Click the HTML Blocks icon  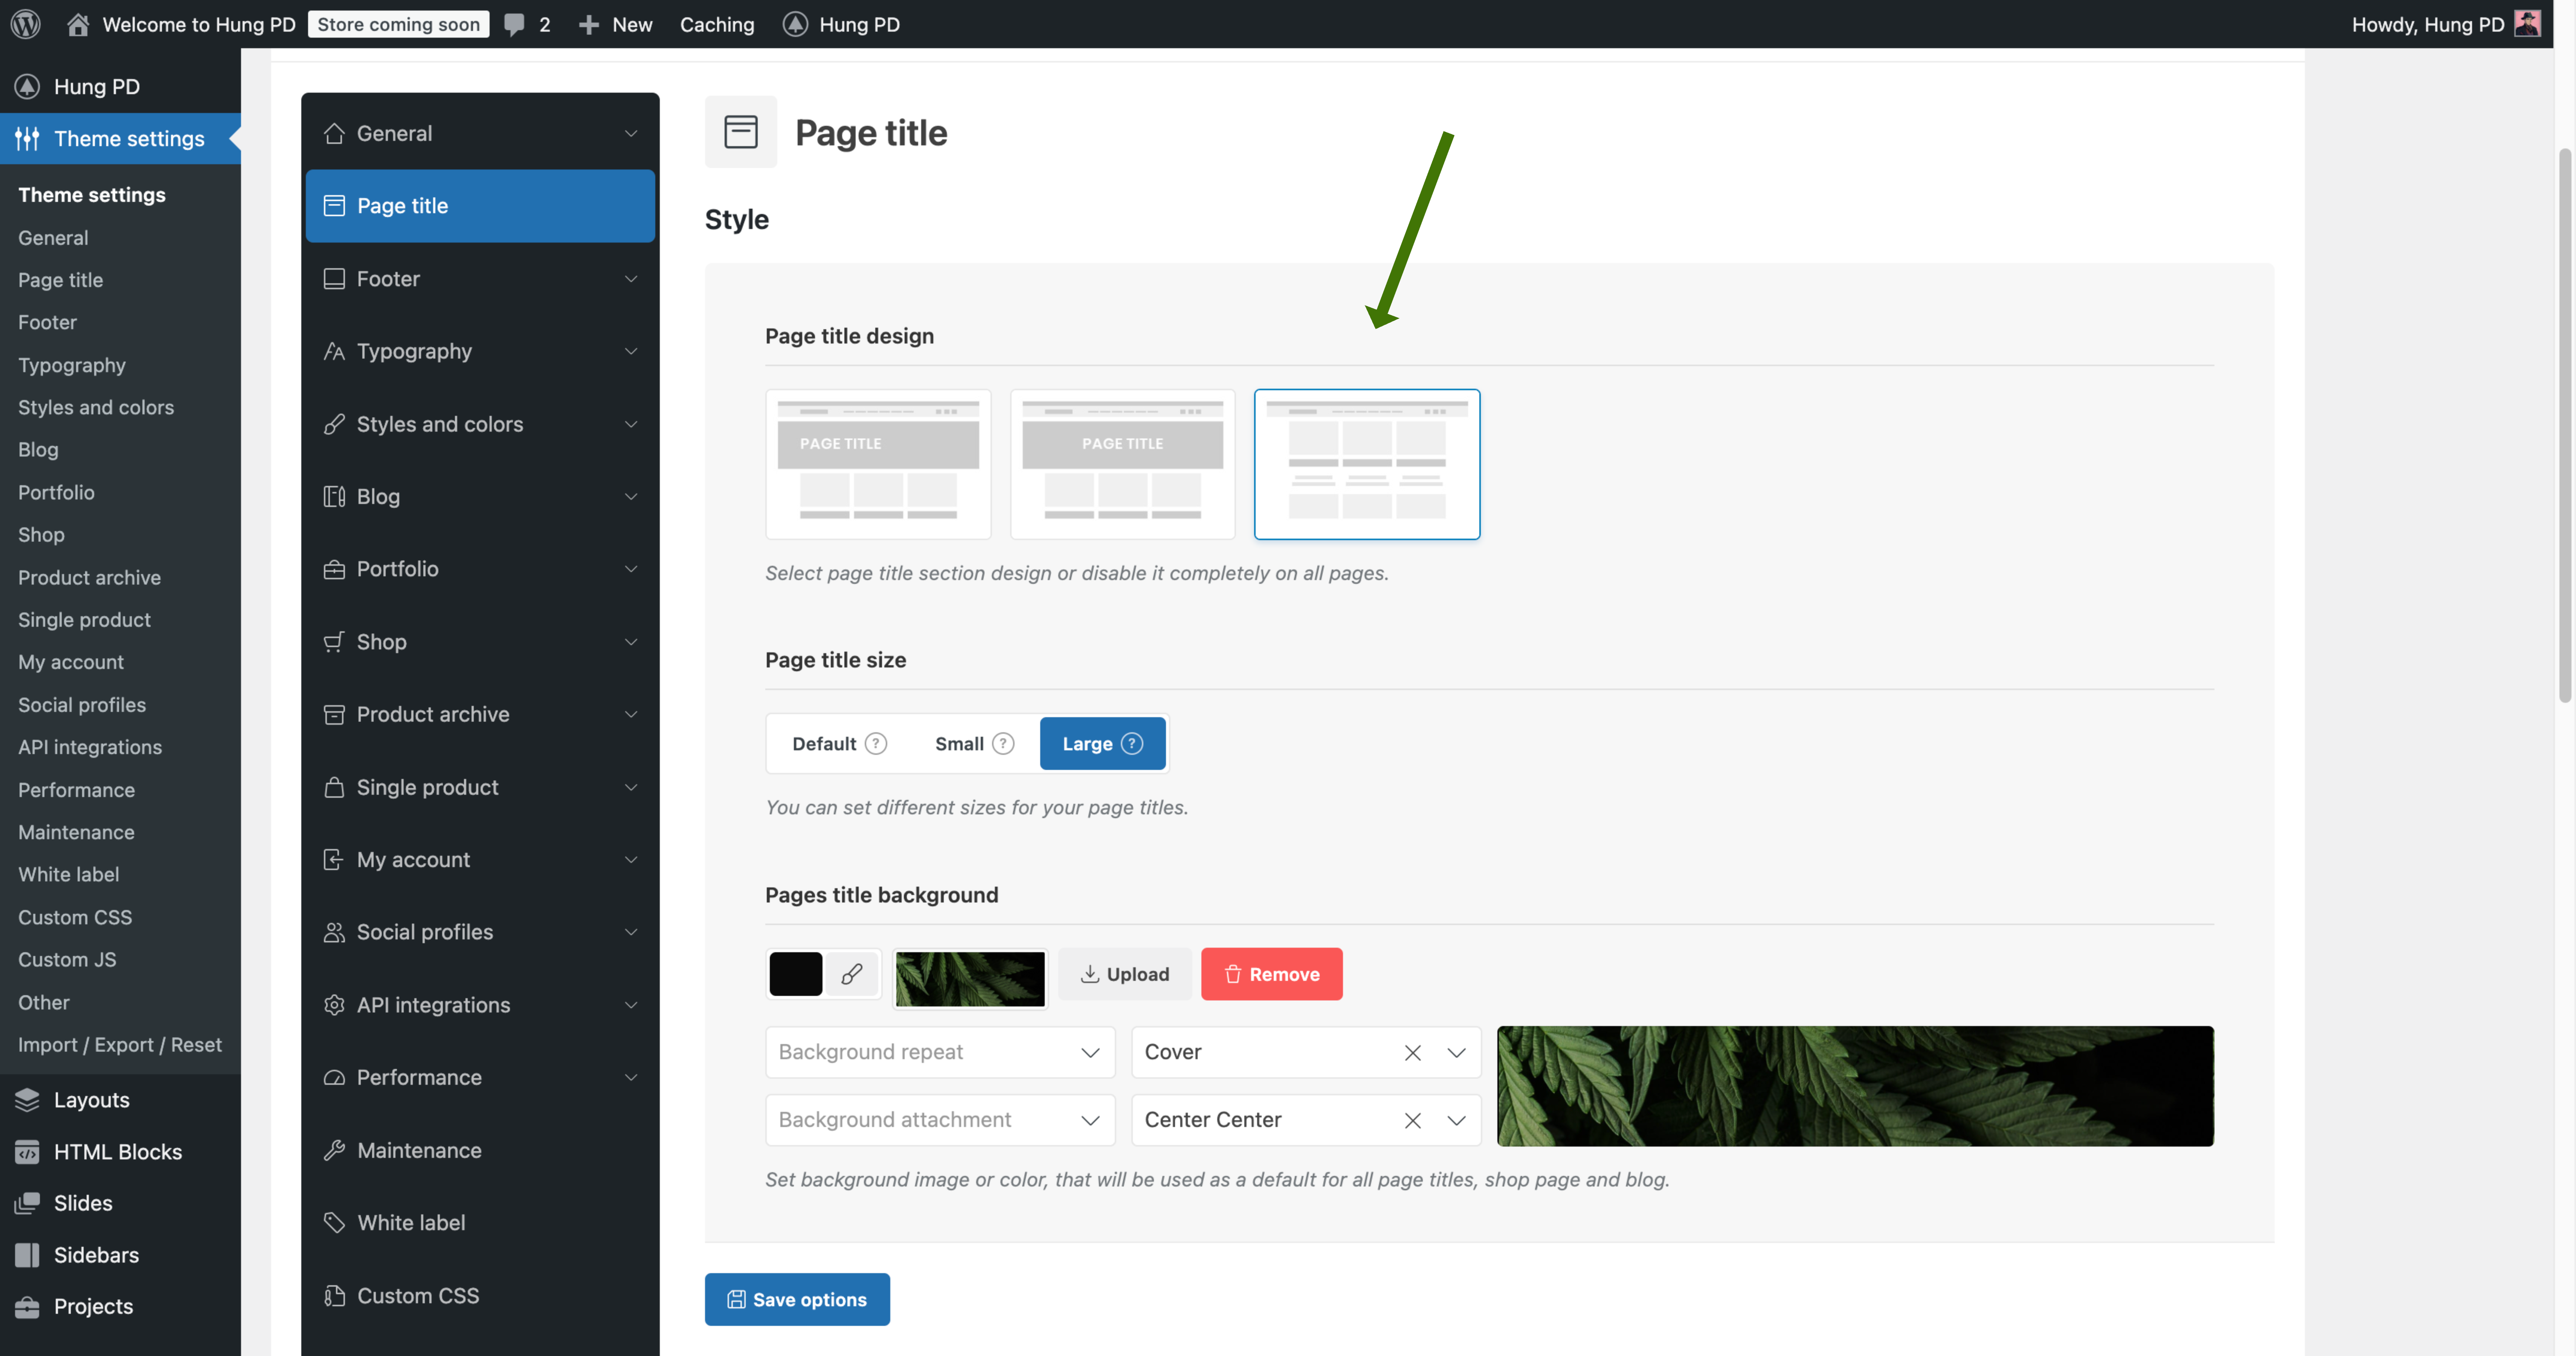point(27,1151)
